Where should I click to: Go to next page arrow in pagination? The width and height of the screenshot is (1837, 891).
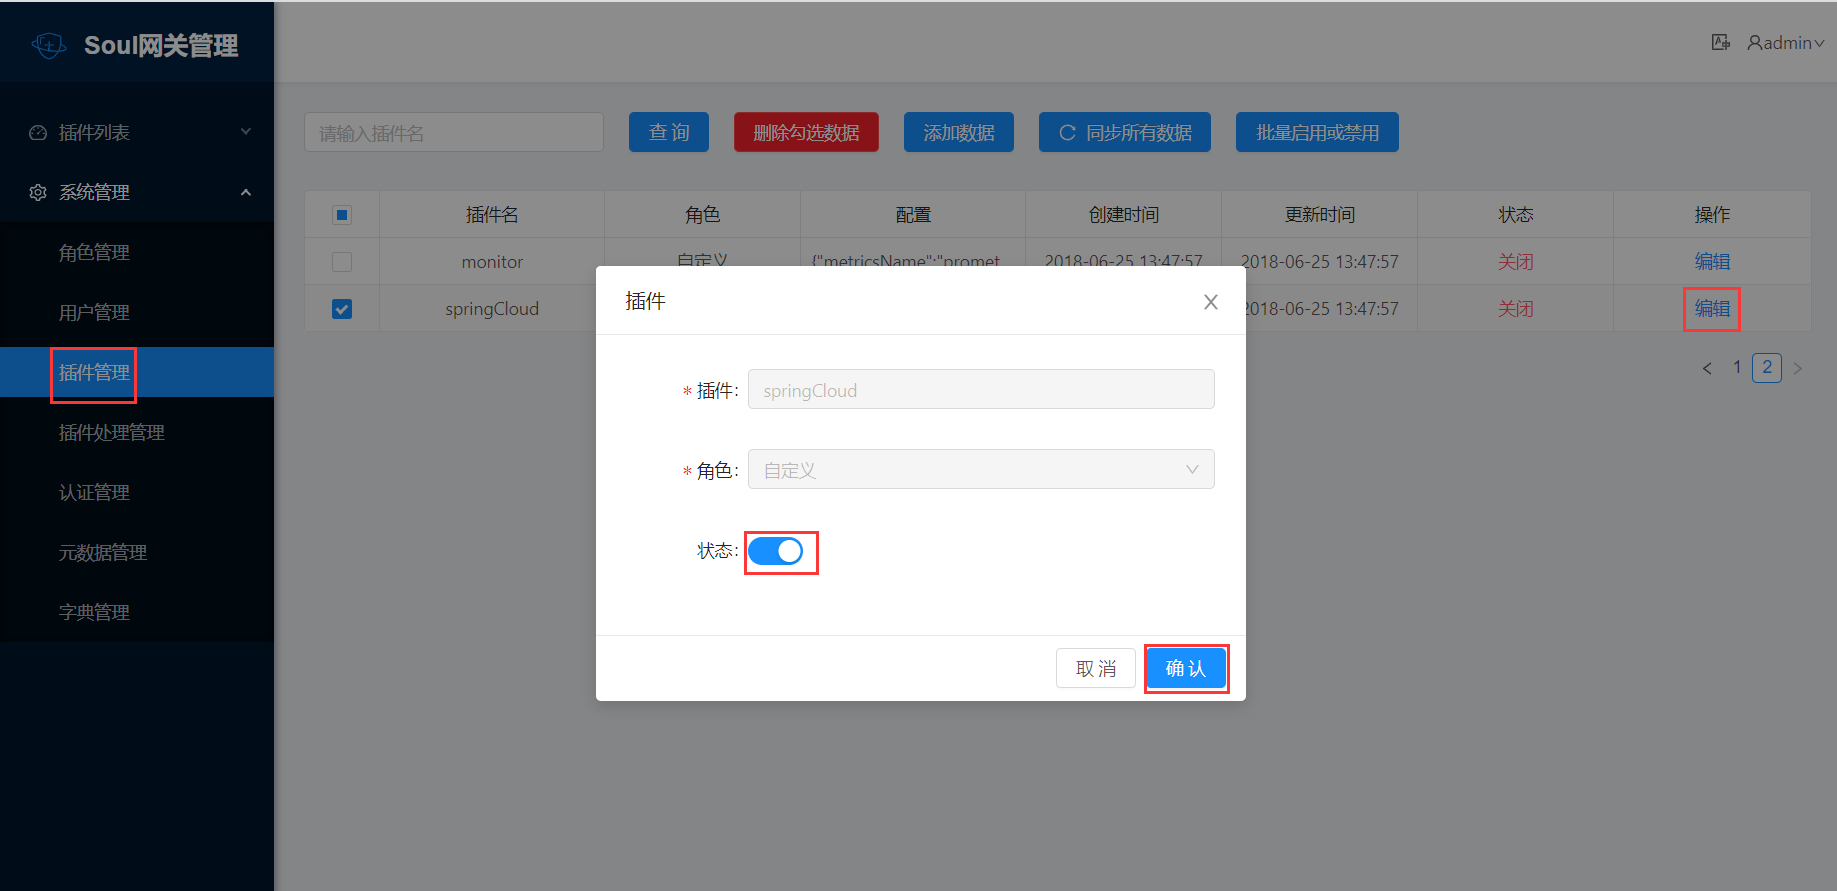[x=1797, y=368]
